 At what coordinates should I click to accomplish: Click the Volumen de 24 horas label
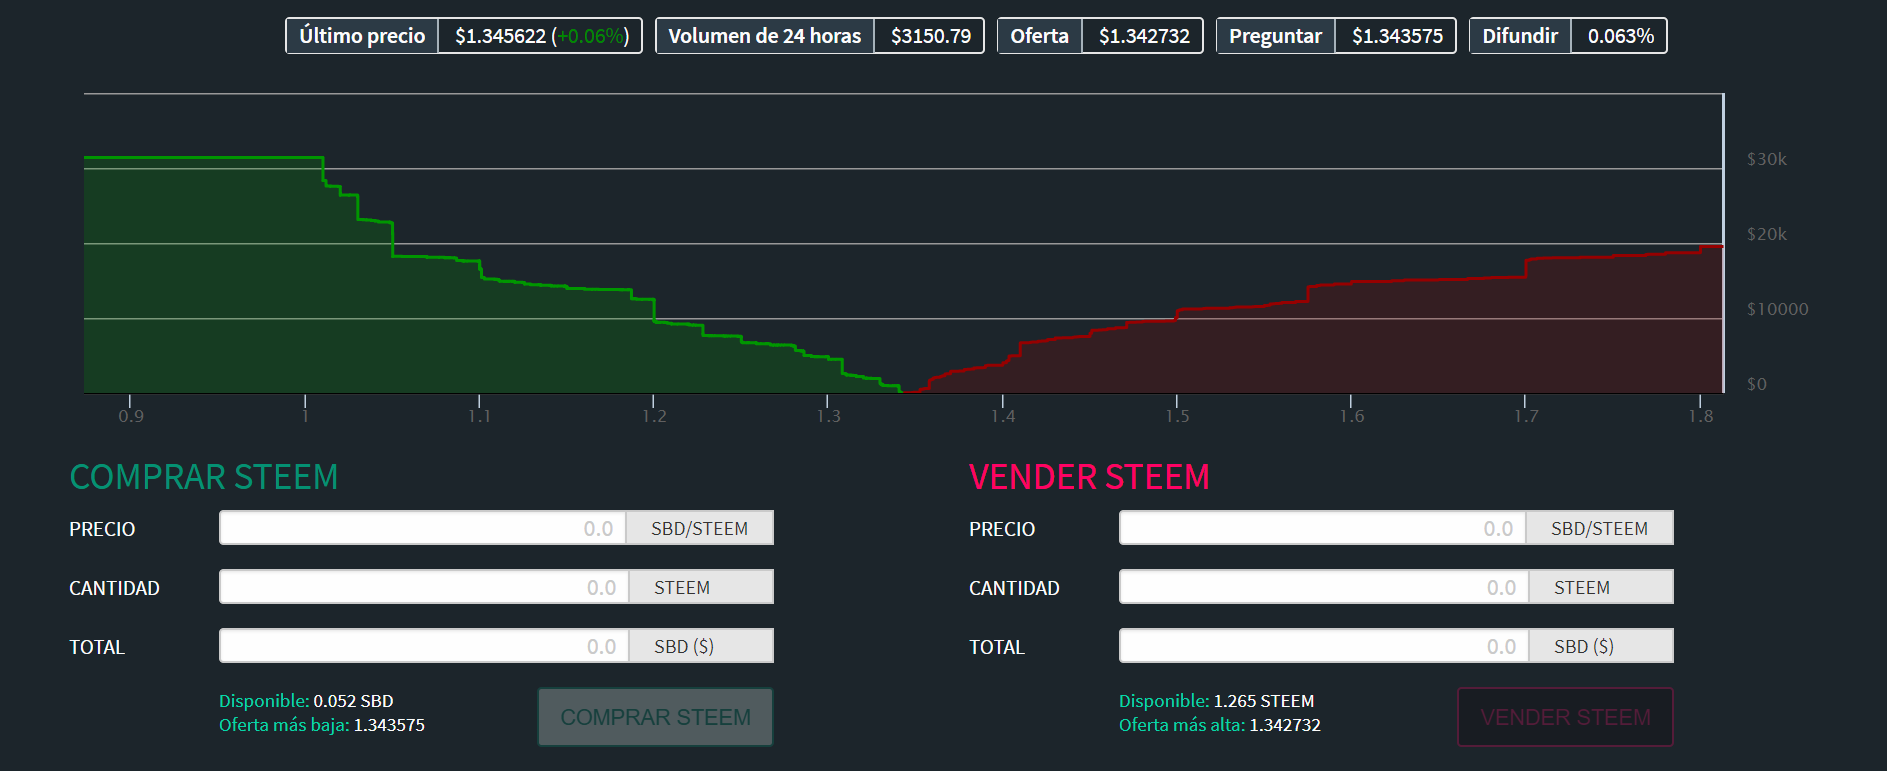tap(764, 36)
